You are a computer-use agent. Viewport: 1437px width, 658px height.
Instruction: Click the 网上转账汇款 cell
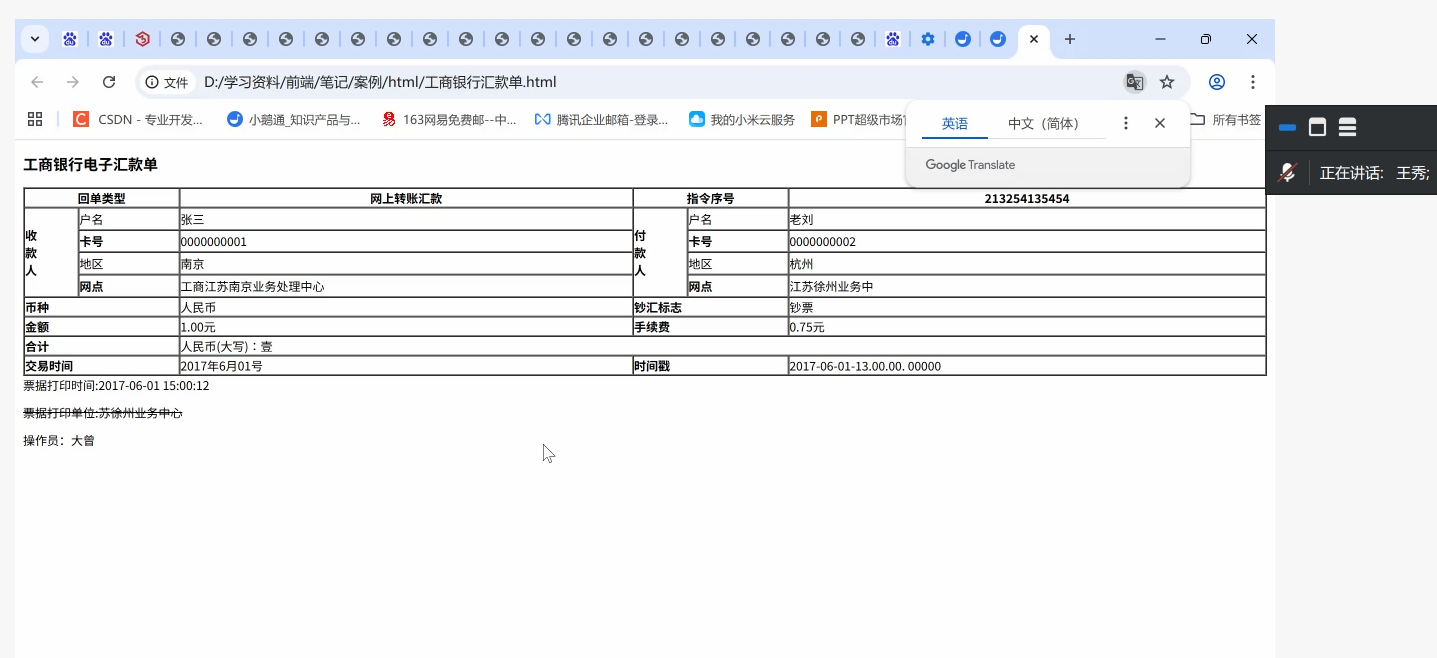pos(406,198)
